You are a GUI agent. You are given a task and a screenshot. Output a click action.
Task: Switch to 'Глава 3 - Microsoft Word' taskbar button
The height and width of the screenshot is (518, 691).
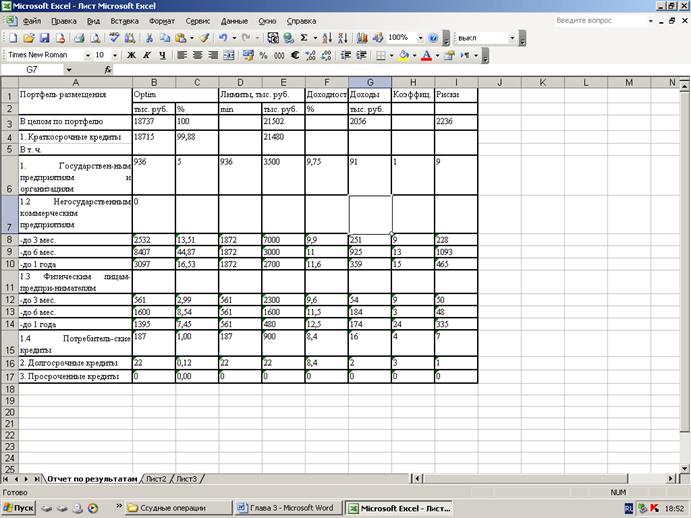click(288, 508)
